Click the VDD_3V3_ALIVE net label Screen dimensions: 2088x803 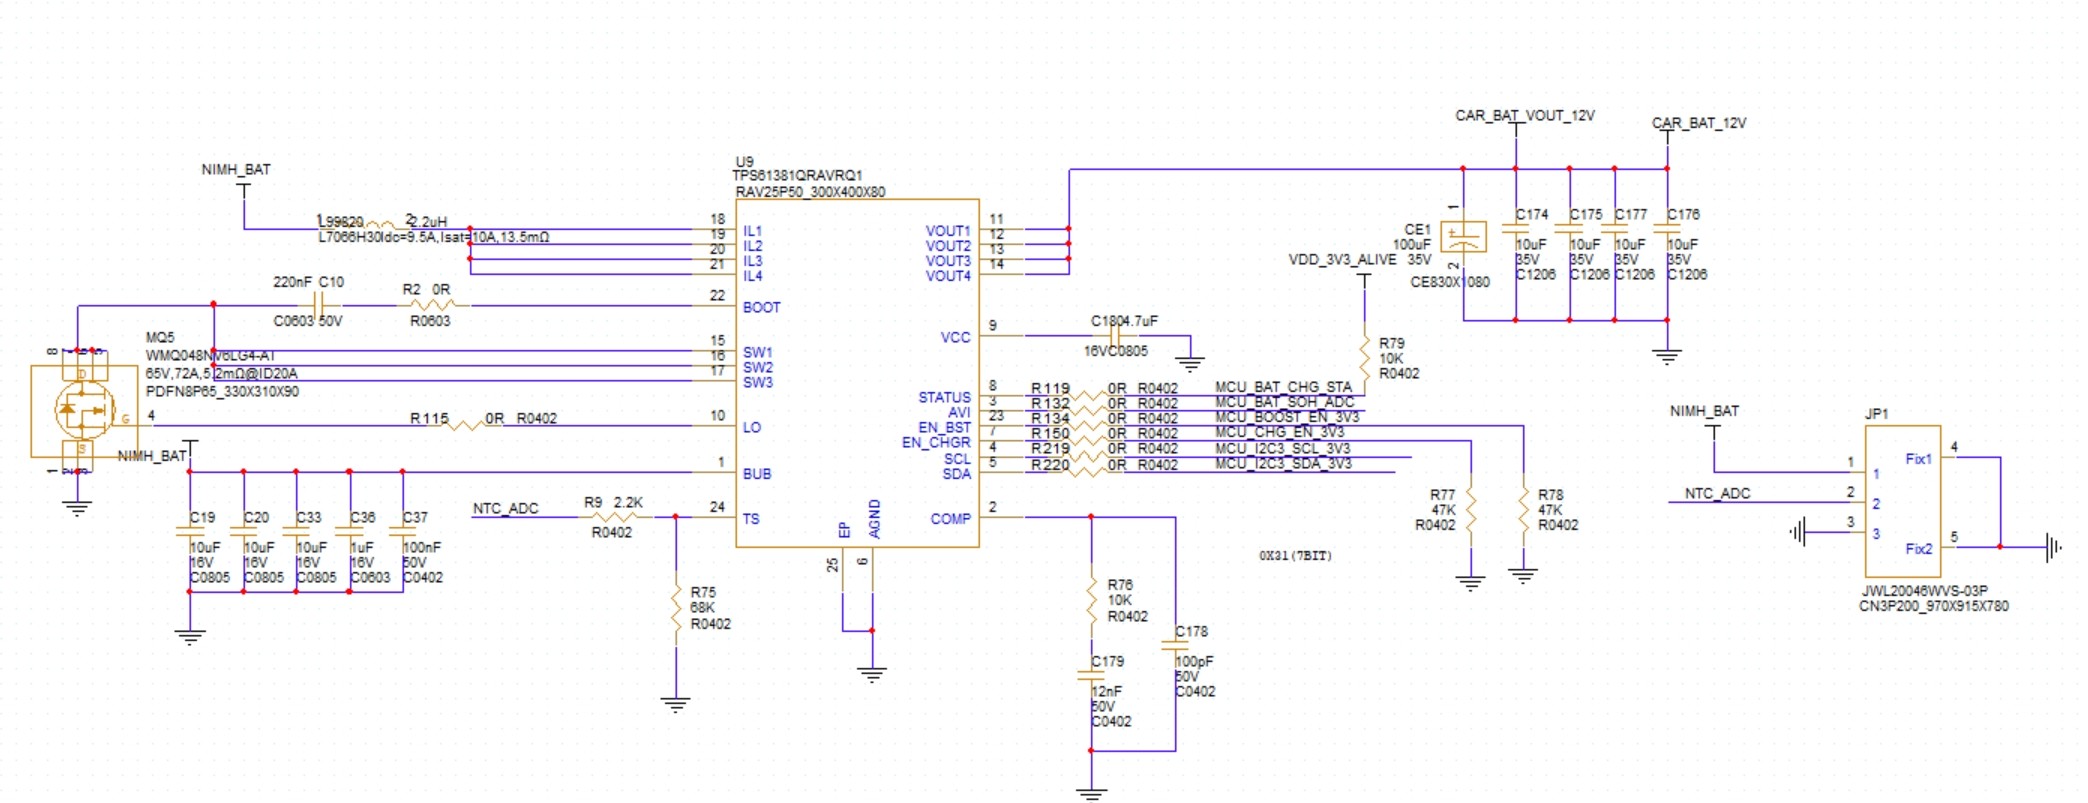point(1342,260)
